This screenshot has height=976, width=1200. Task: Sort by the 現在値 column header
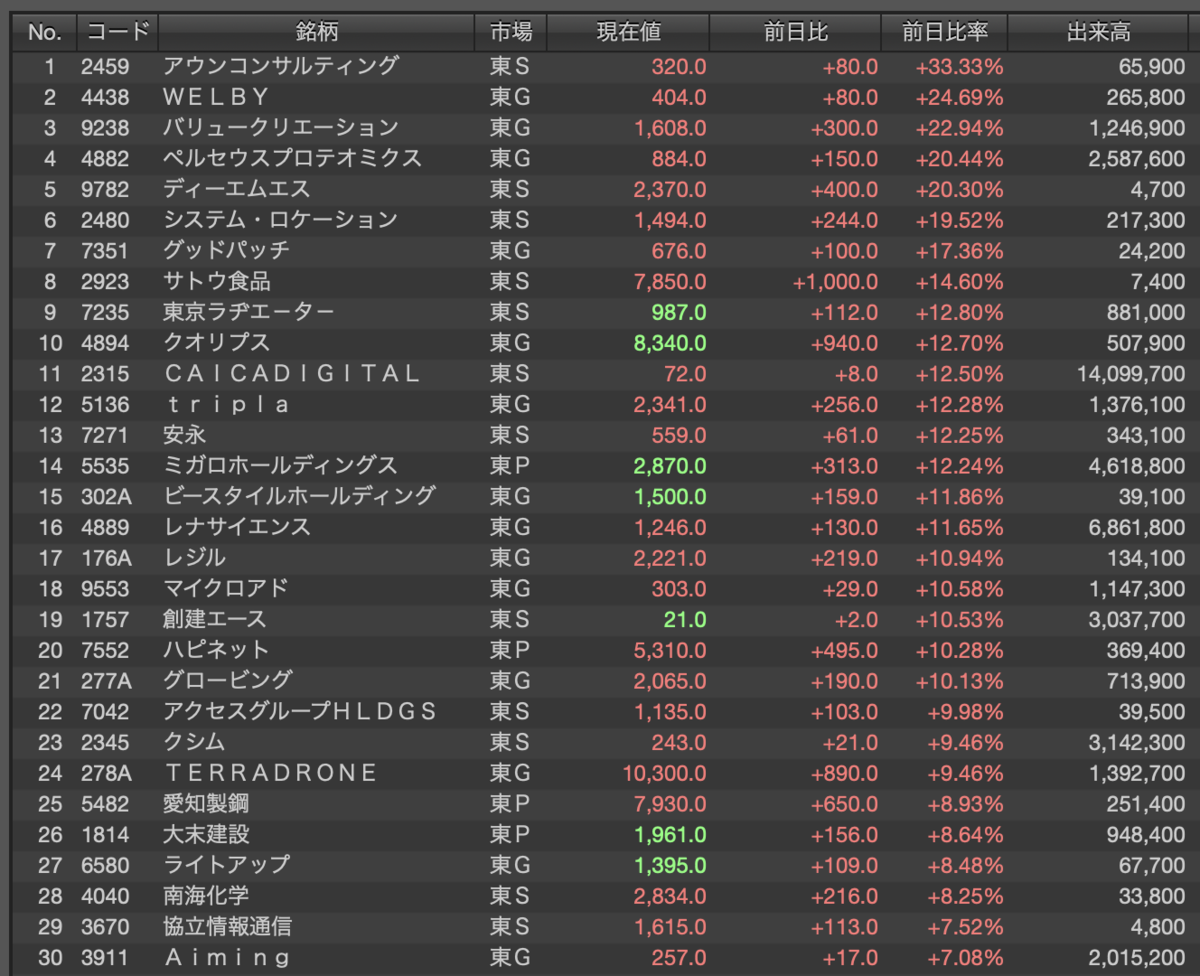pyautogui.click(x=628, y=32)
